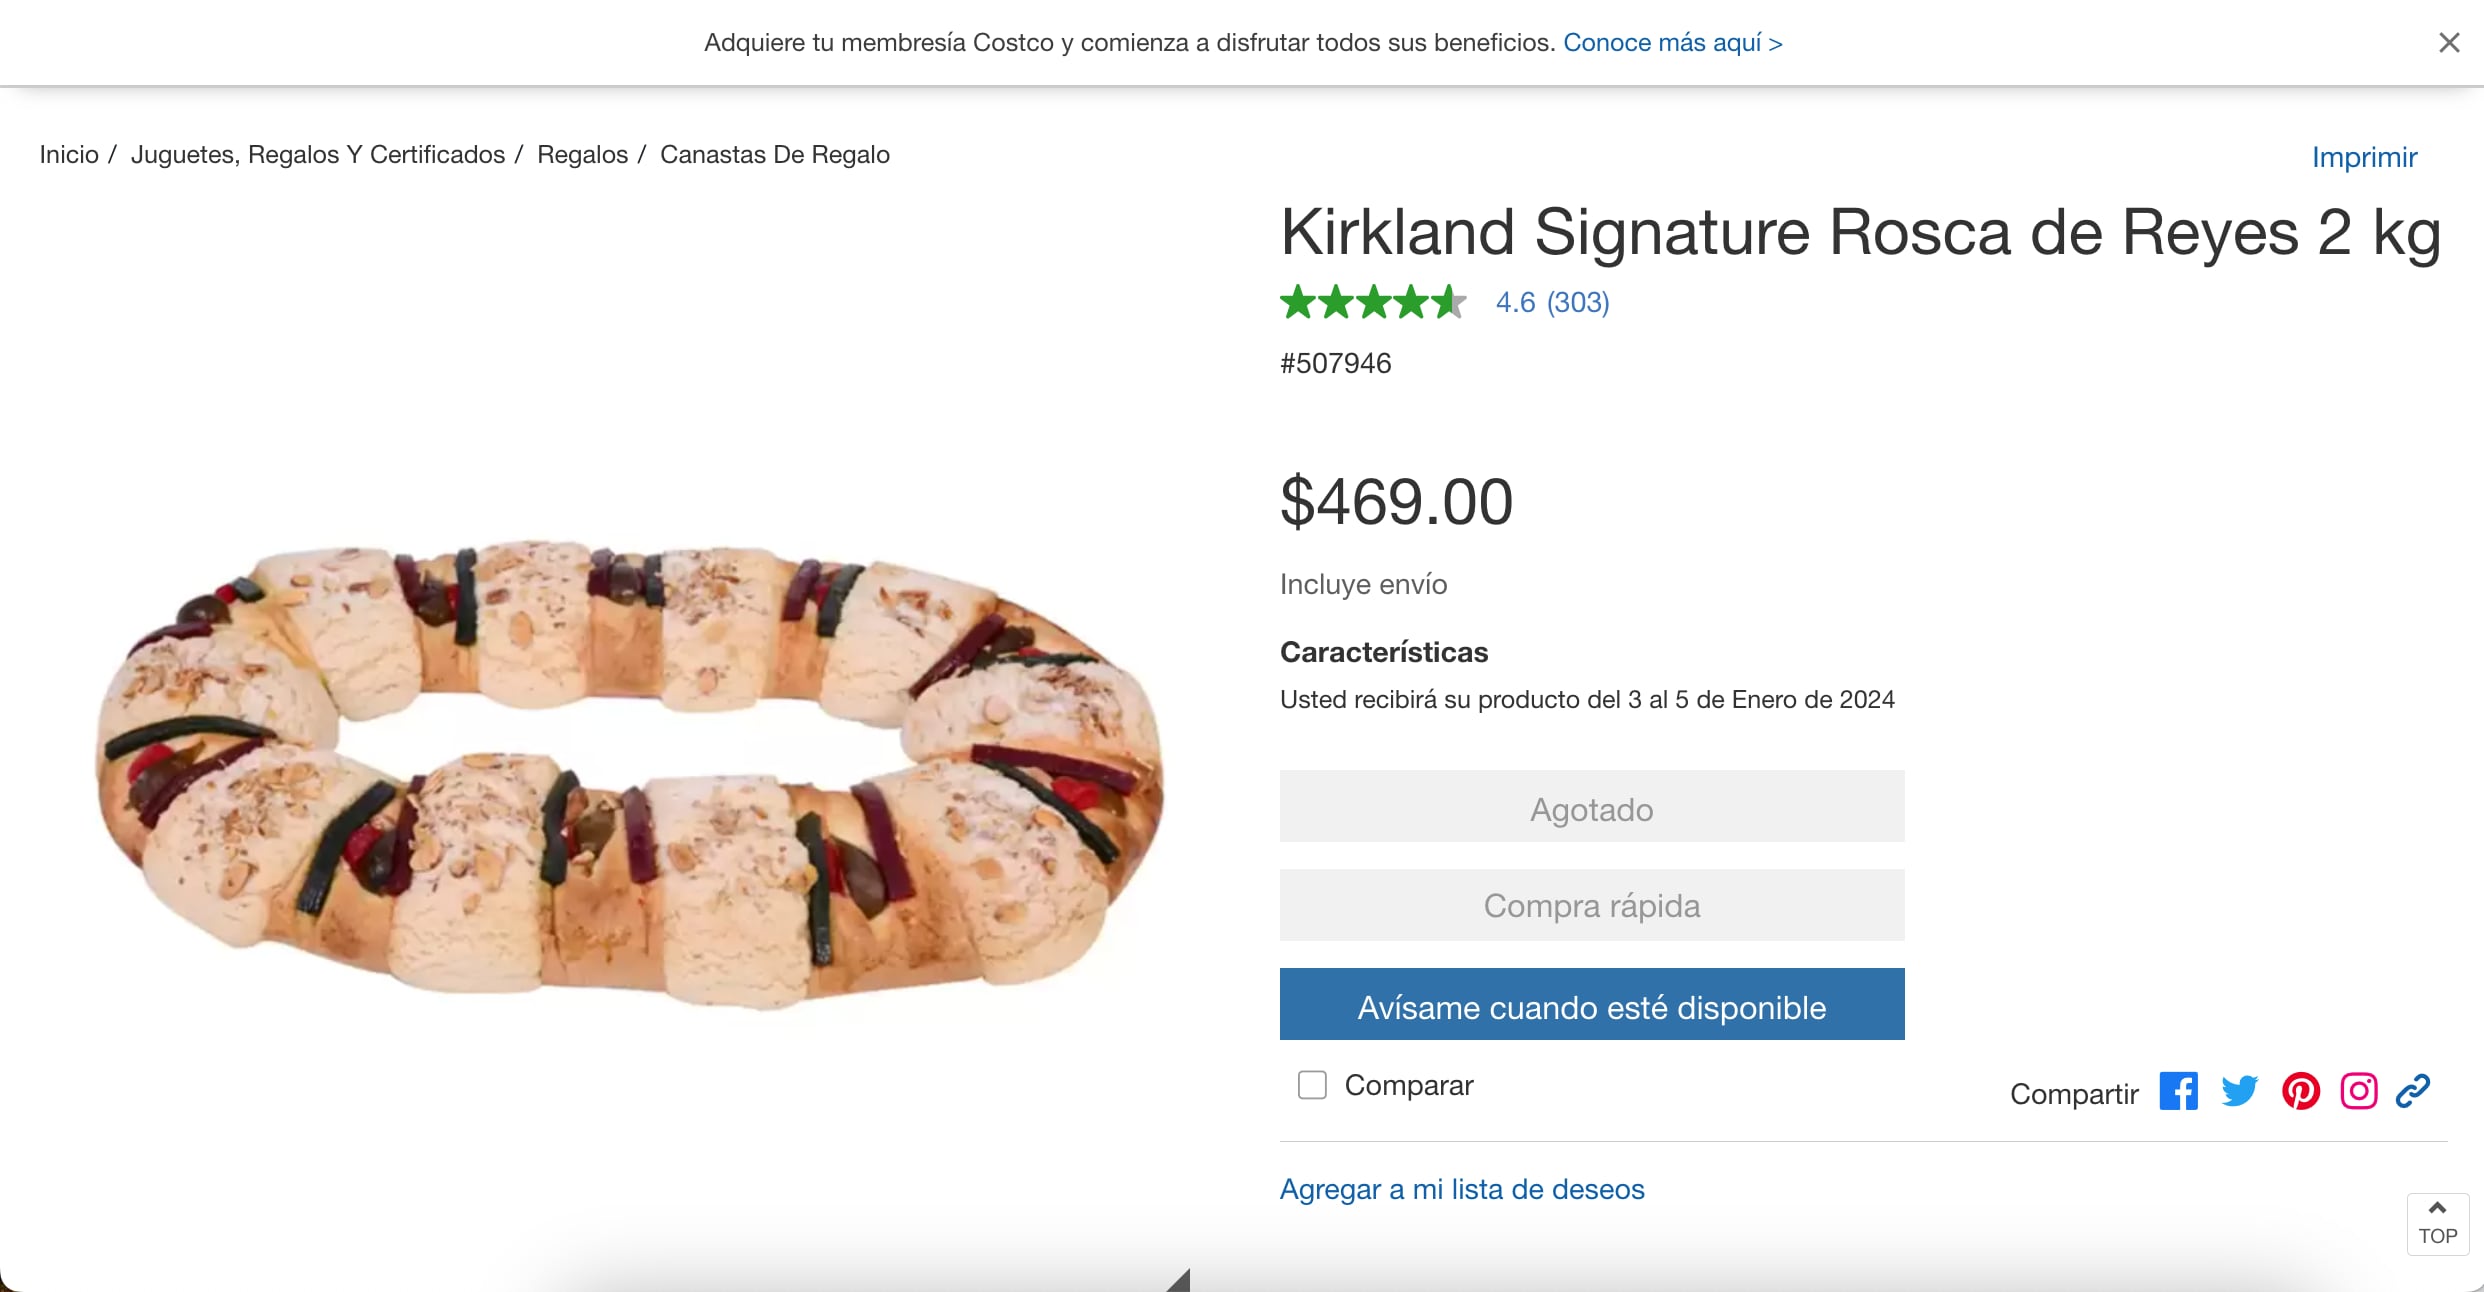Viewport: 2484px width, 1292px height.
Task: Click the Agotado button
Action: tap(1591, 807)
